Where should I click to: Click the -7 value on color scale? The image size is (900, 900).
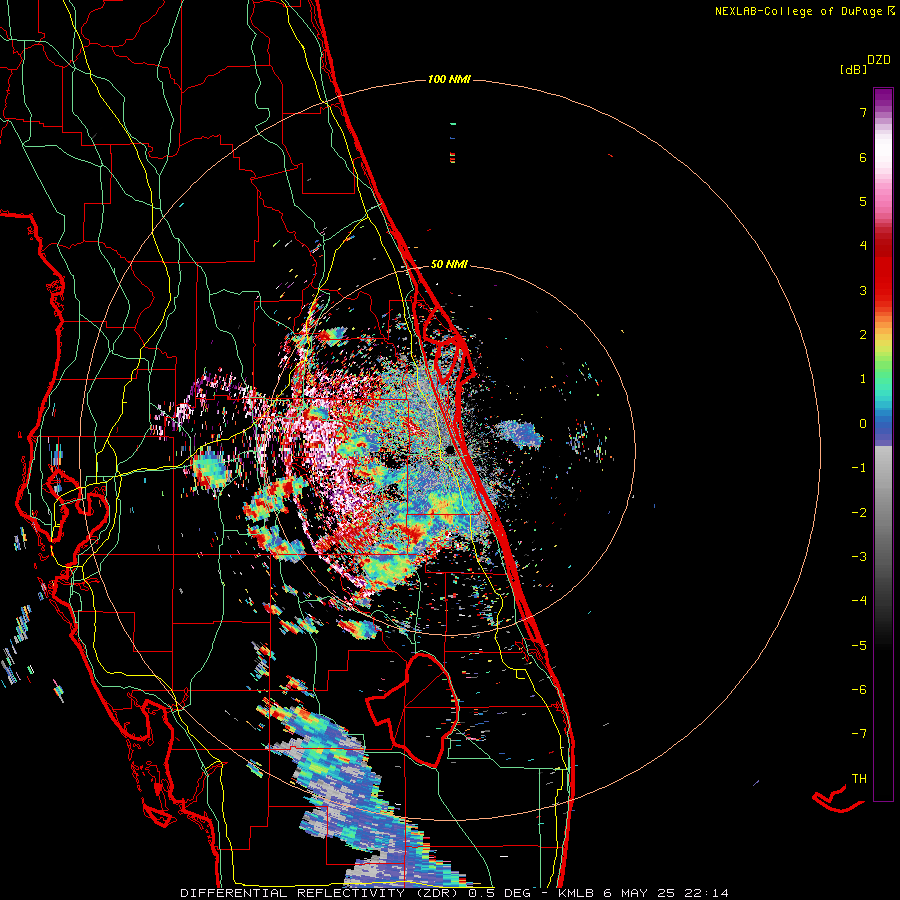coord(859,734)
